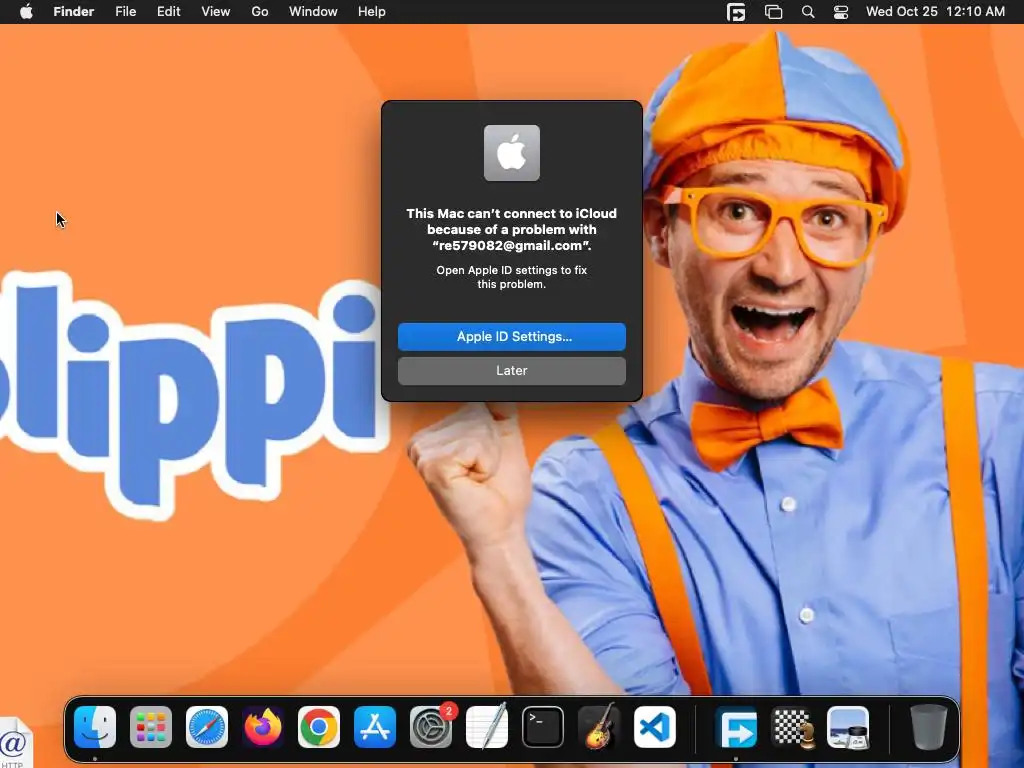Open Finder from the Dock
Screen dimensions: 1024x768
95,727
